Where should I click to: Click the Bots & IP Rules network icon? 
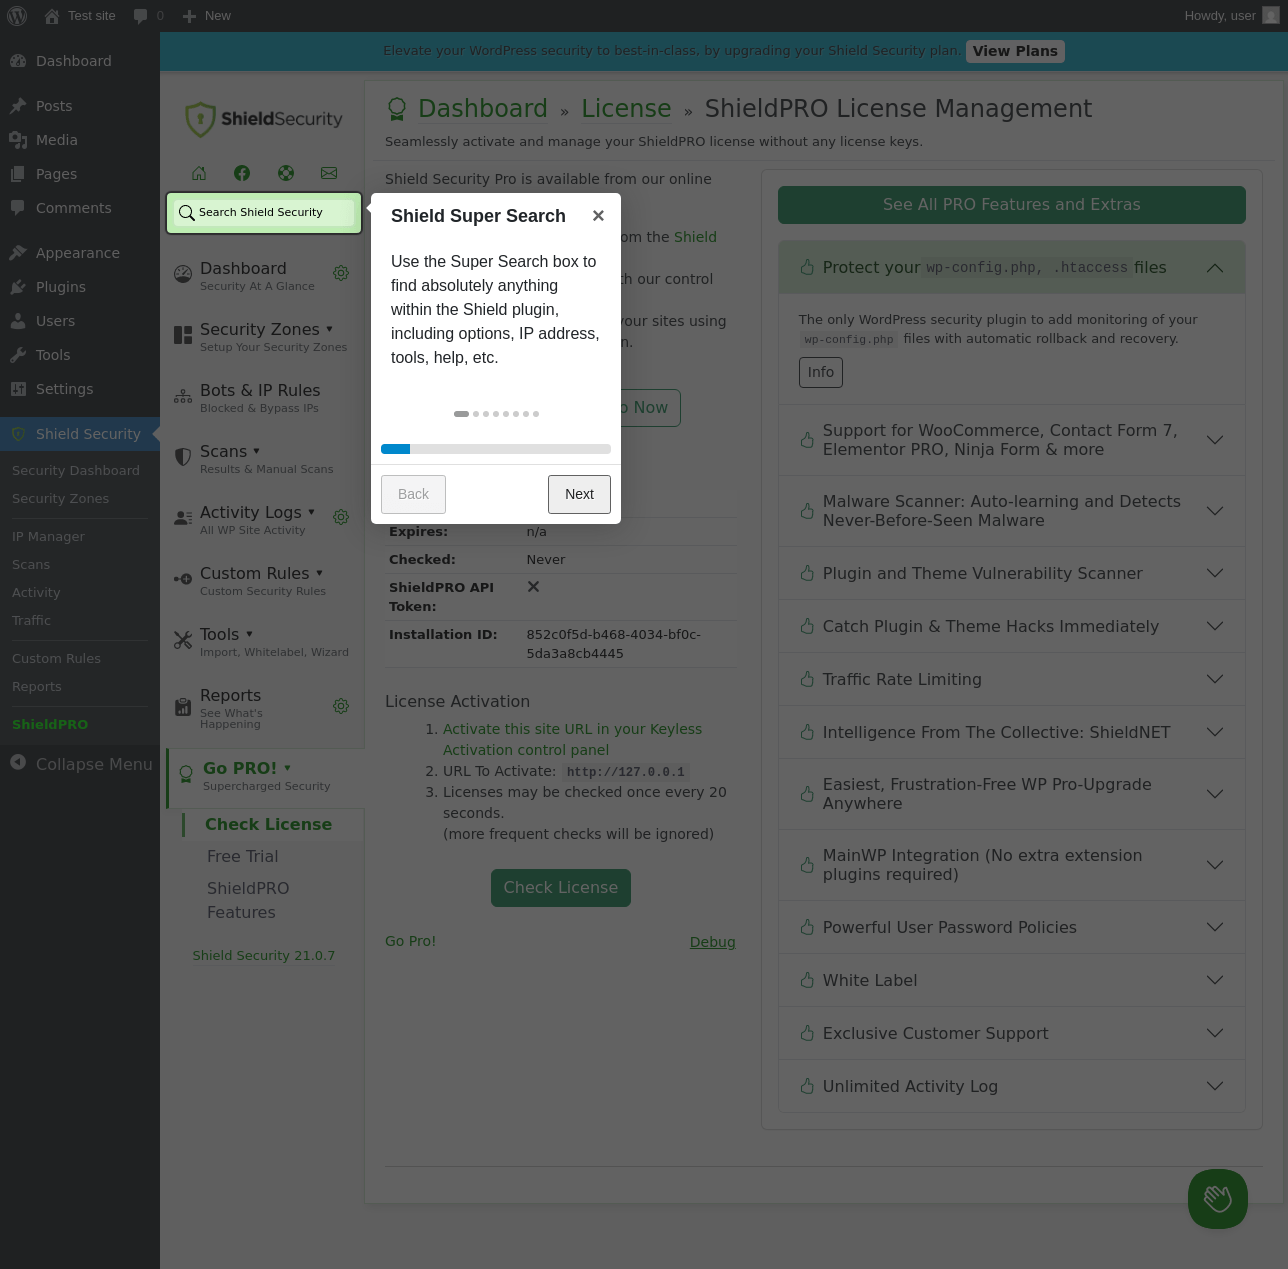[183, 396]
